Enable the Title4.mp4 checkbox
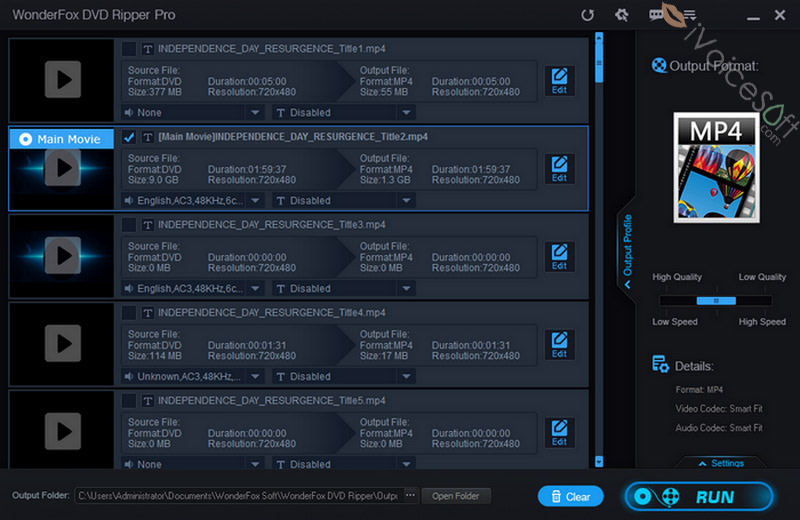800x520 pixels. [x=129, y=313]
